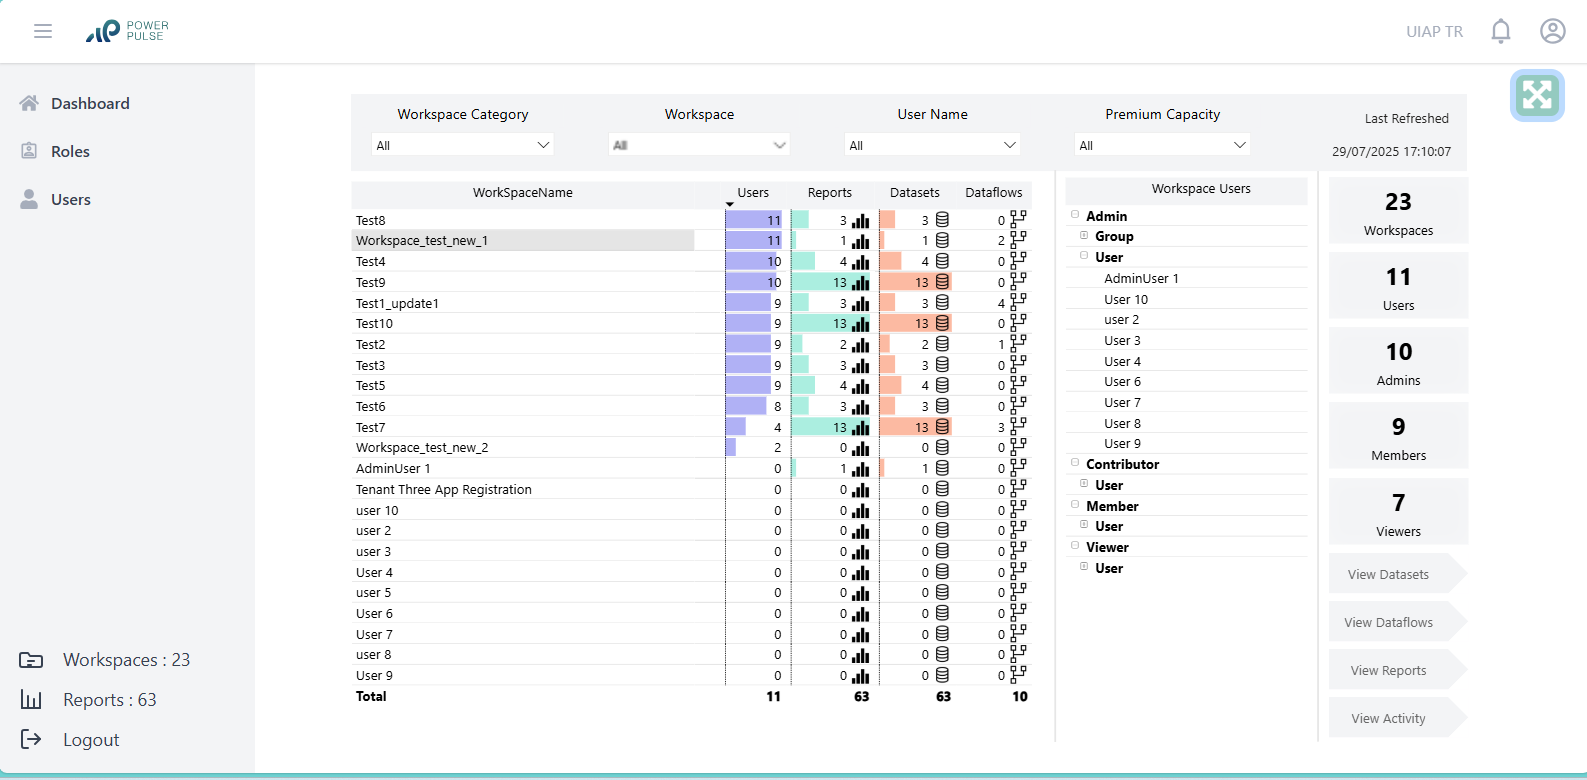Click the View Activity button

coord(1398,718)
